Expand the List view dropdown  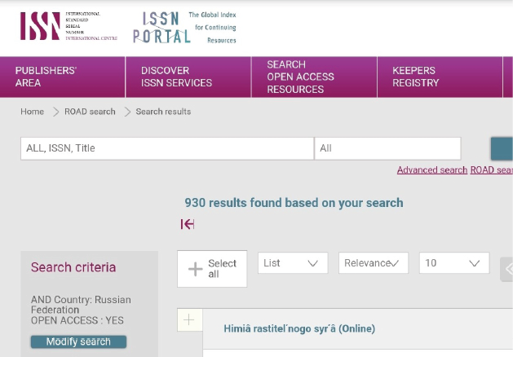pos(293,263)
